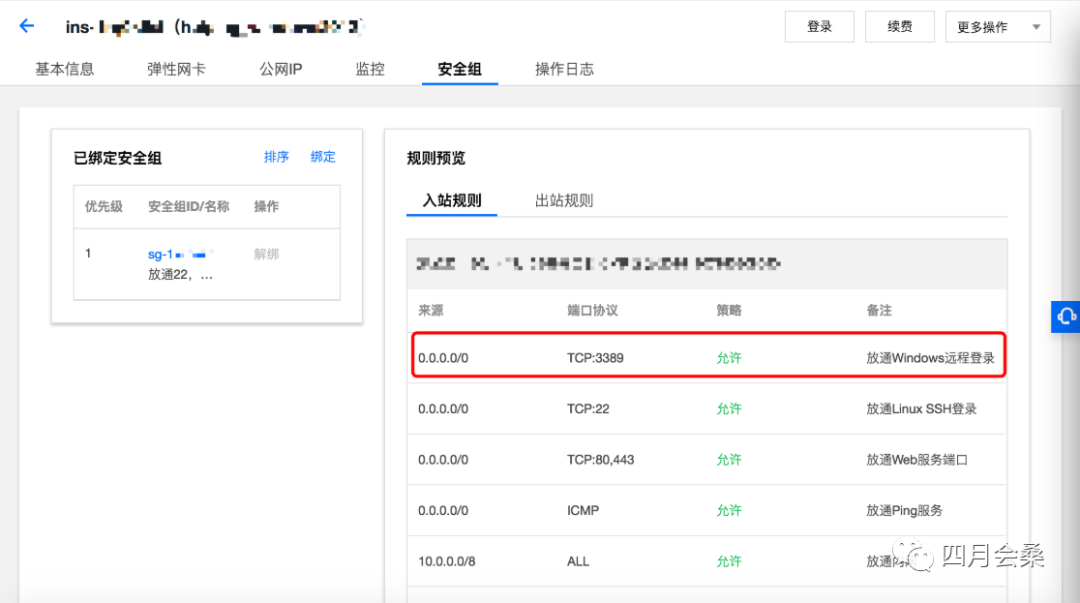
Task: Click the 放通Ping服务 remark
Action: click(x=904, y=511)
